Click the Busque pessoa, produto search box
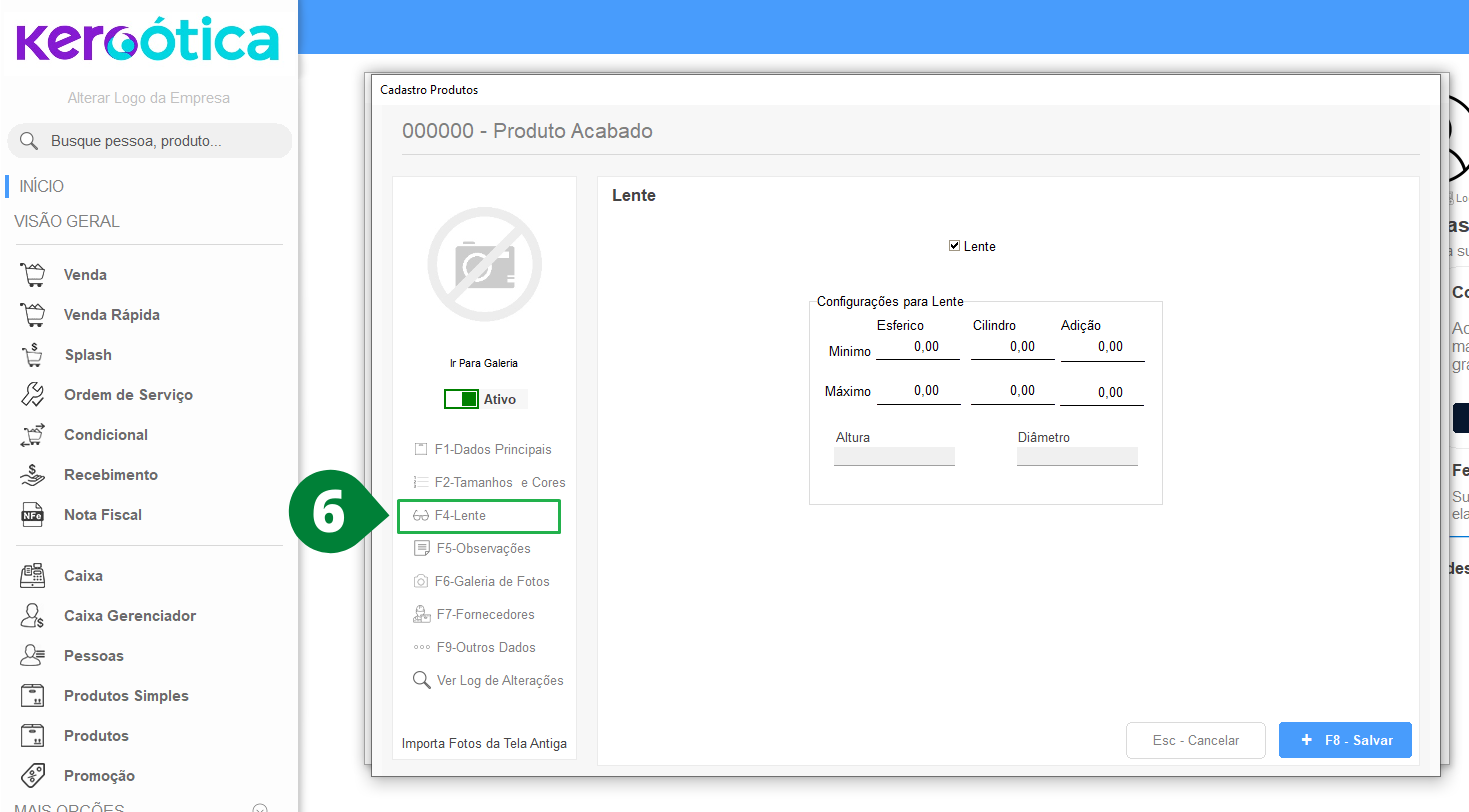The image size is (1469, 812). coord(150,141)
